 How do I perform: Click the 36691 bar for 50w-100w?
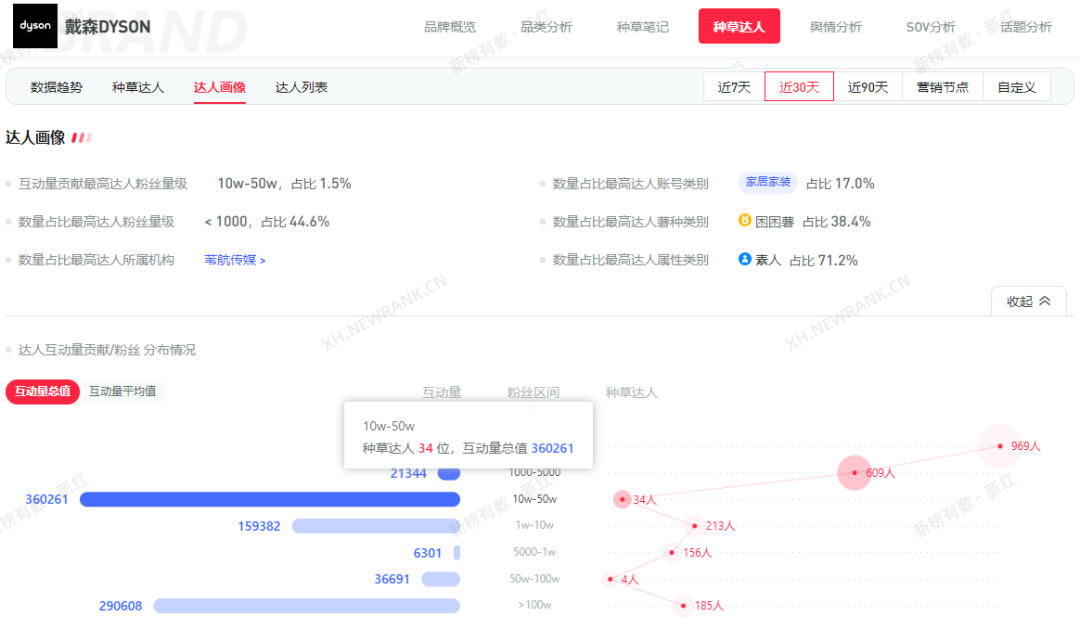[x=441, y=579]
